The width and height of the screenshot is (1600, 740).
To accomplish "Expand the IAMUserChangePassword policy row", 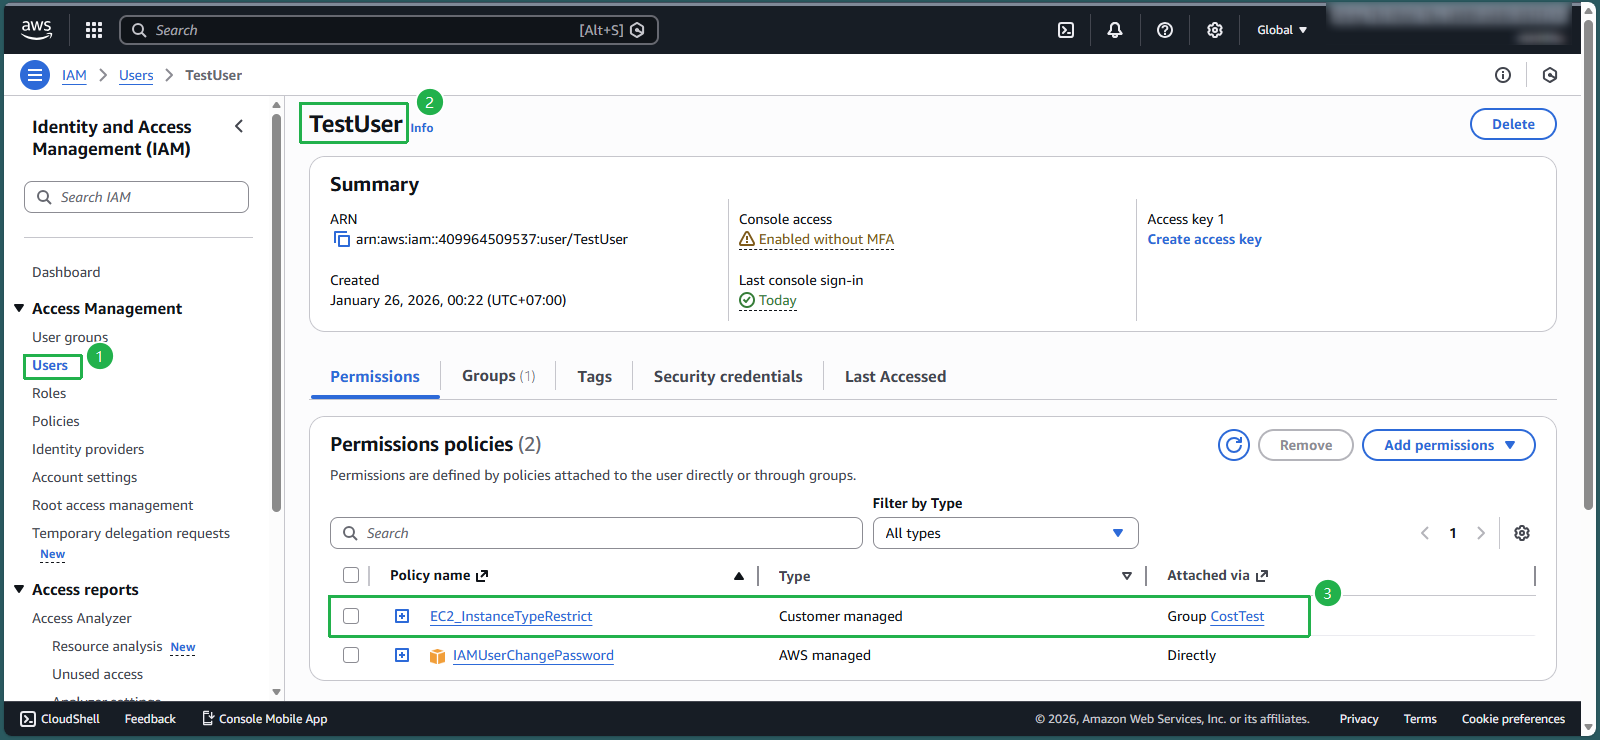I will pos(402,655).
